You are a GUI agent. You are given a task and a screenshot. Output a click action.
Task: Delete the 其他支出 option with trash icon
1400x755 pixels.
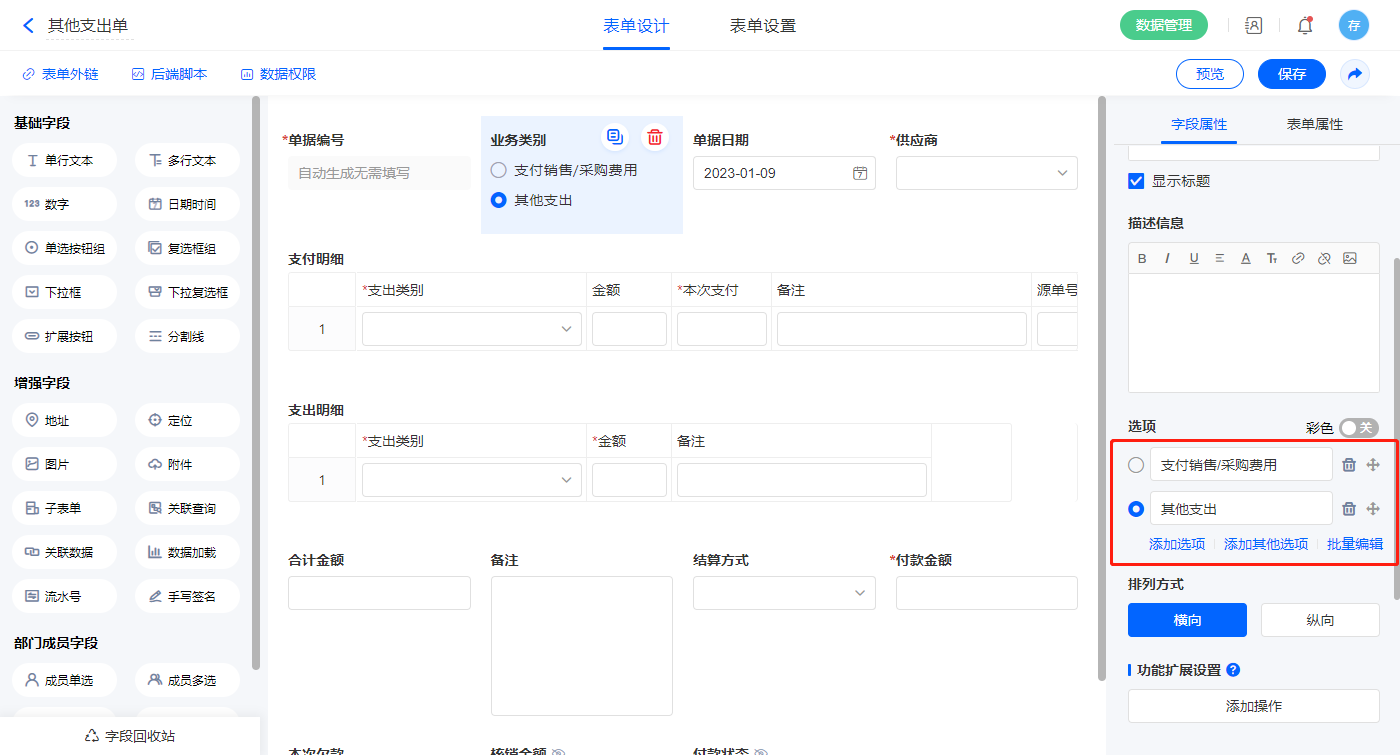[1348, 509]
